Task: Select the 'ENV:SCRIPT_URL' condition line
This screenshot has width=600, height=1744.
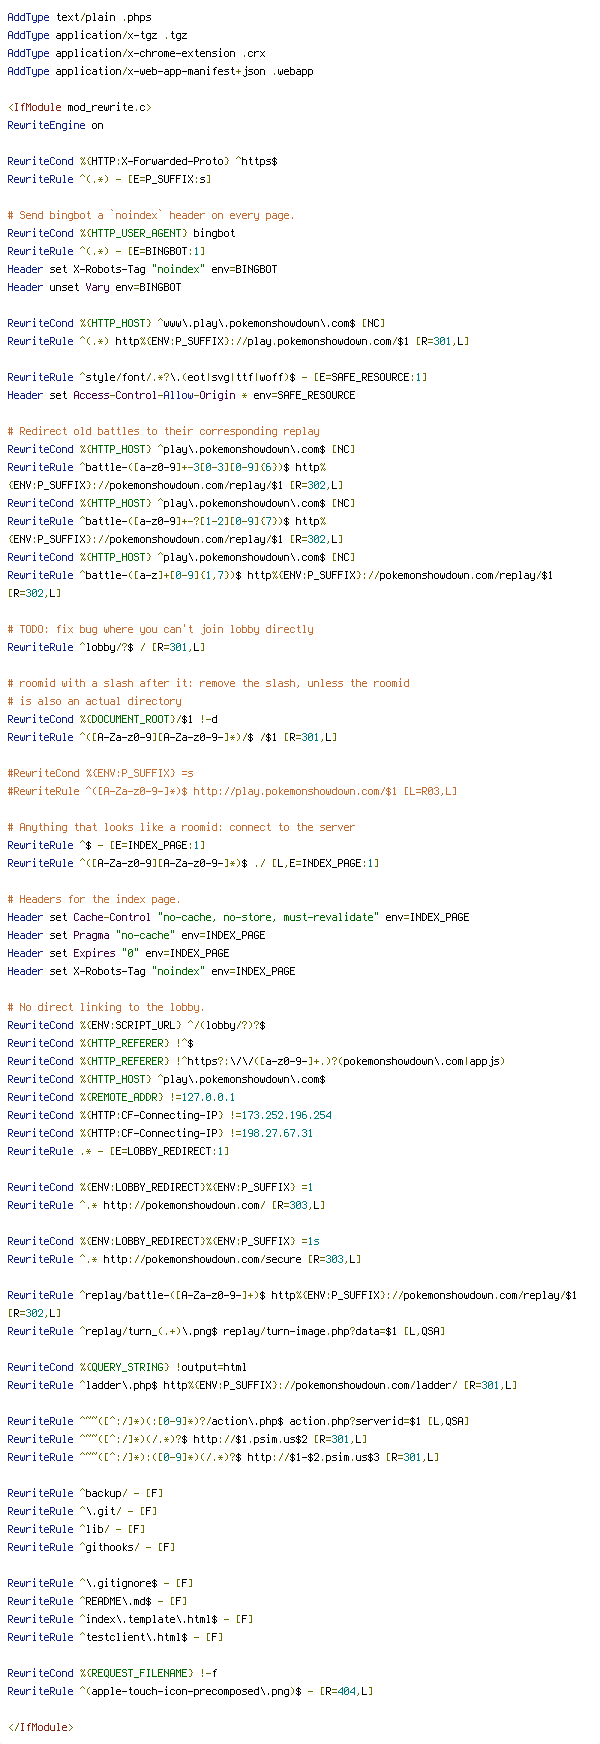Action: 136,1026
